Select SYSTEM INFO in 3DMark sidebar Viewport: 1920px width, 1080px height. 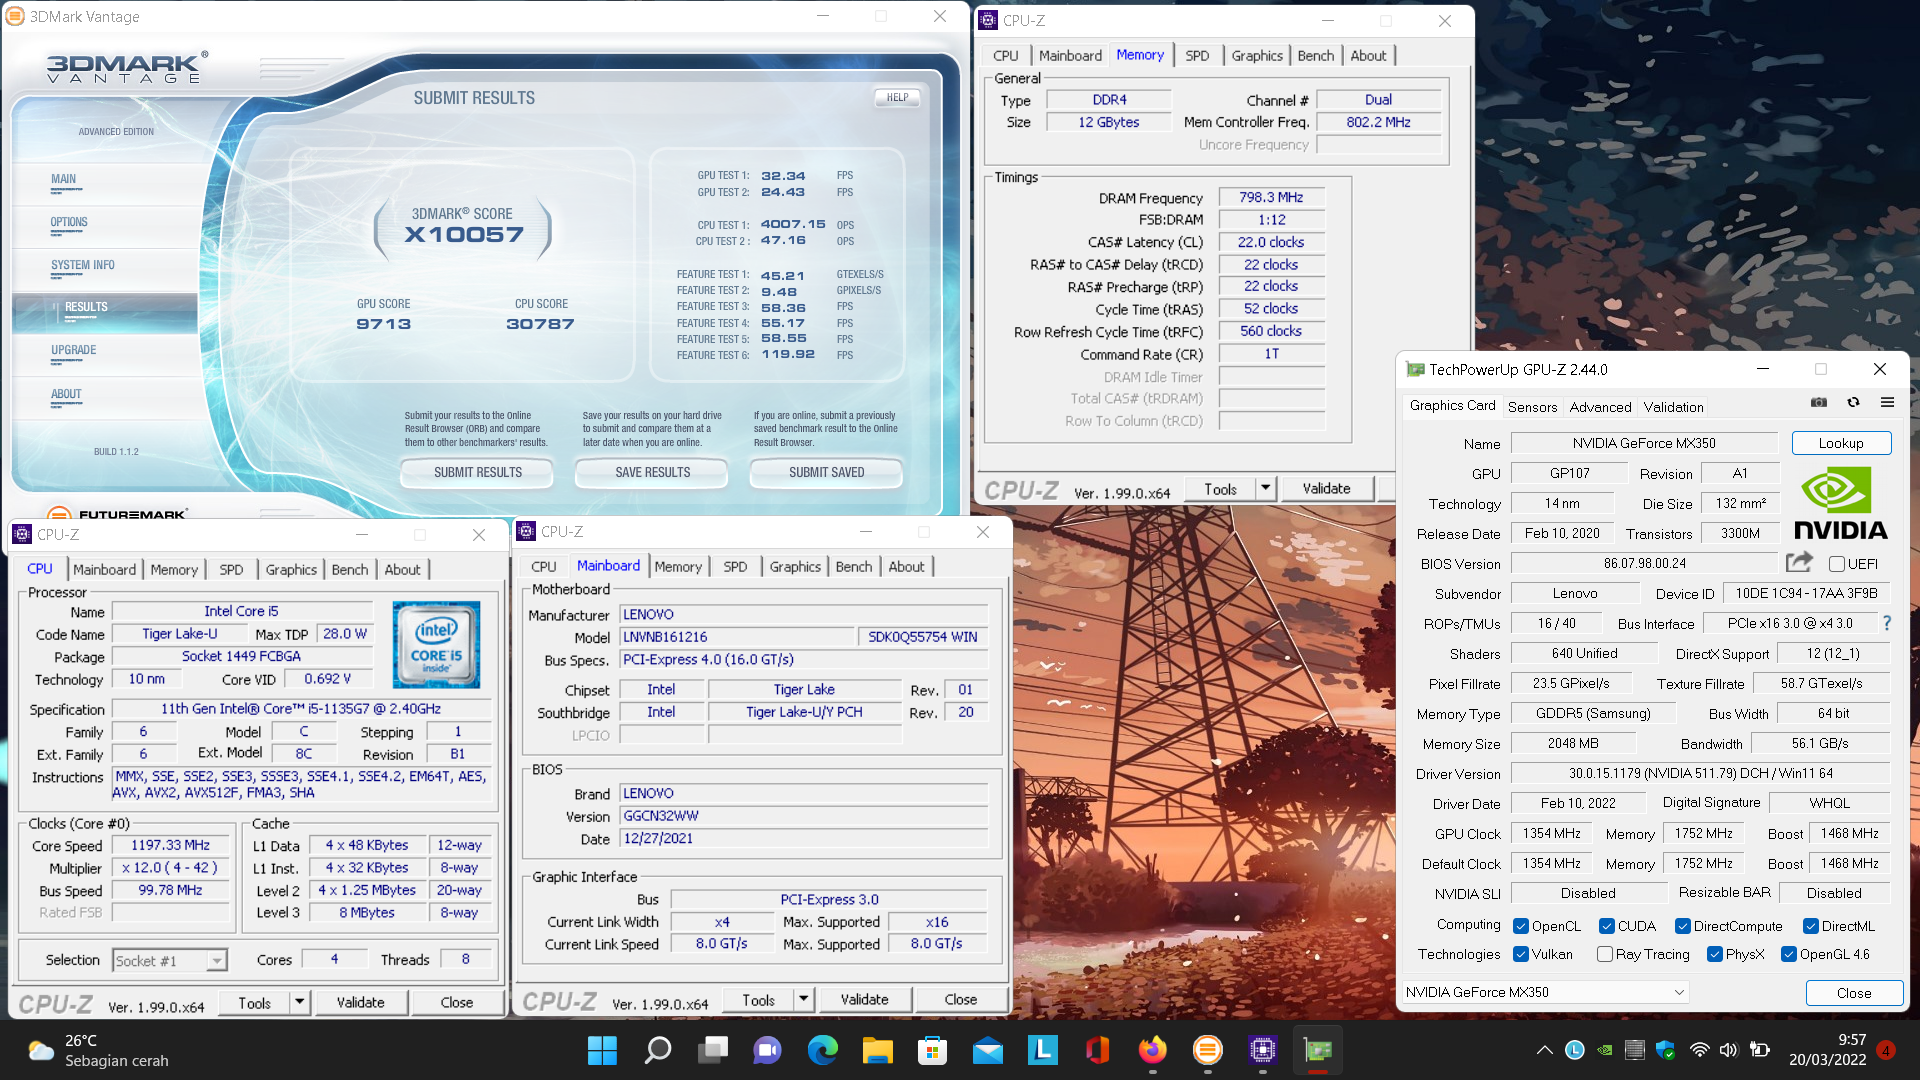(x=83, y=265)
